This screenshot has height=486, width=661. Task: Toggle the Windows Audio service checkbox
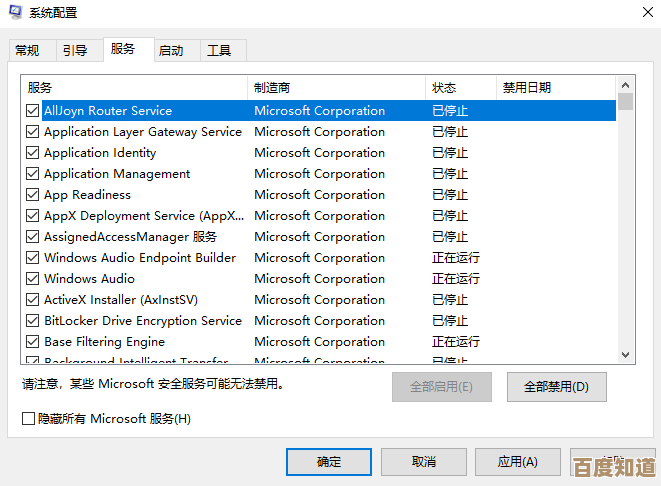coord(33,279)
